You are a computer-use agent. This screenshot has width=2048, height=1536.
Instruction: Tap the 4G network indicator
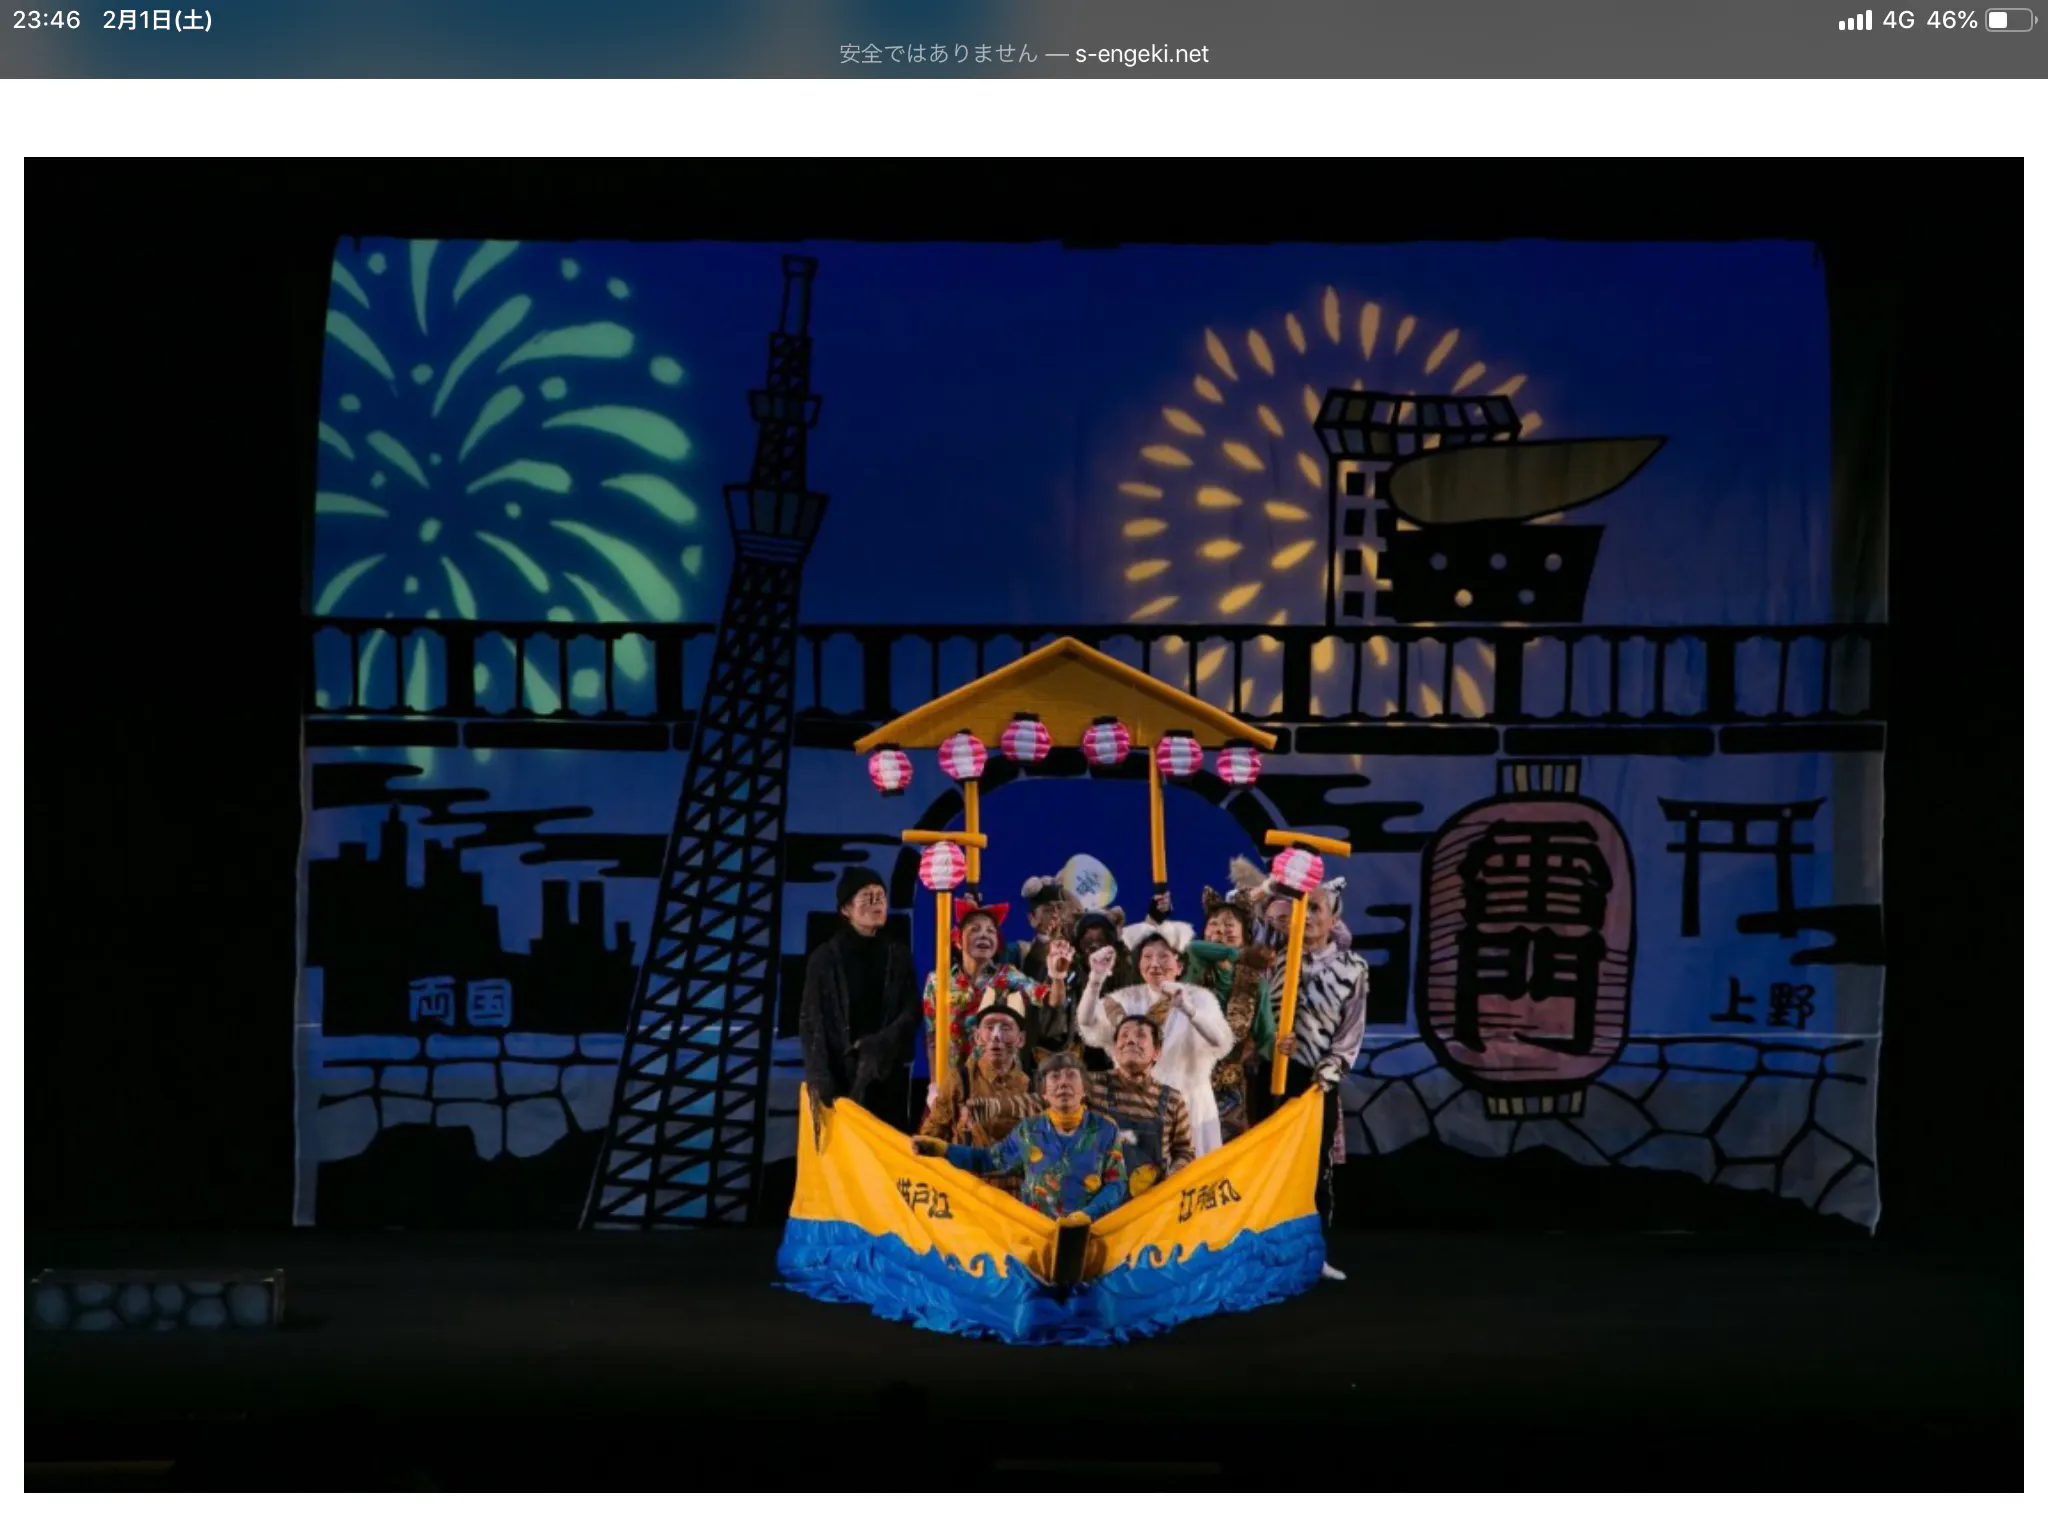click(x=1897, y=20)
